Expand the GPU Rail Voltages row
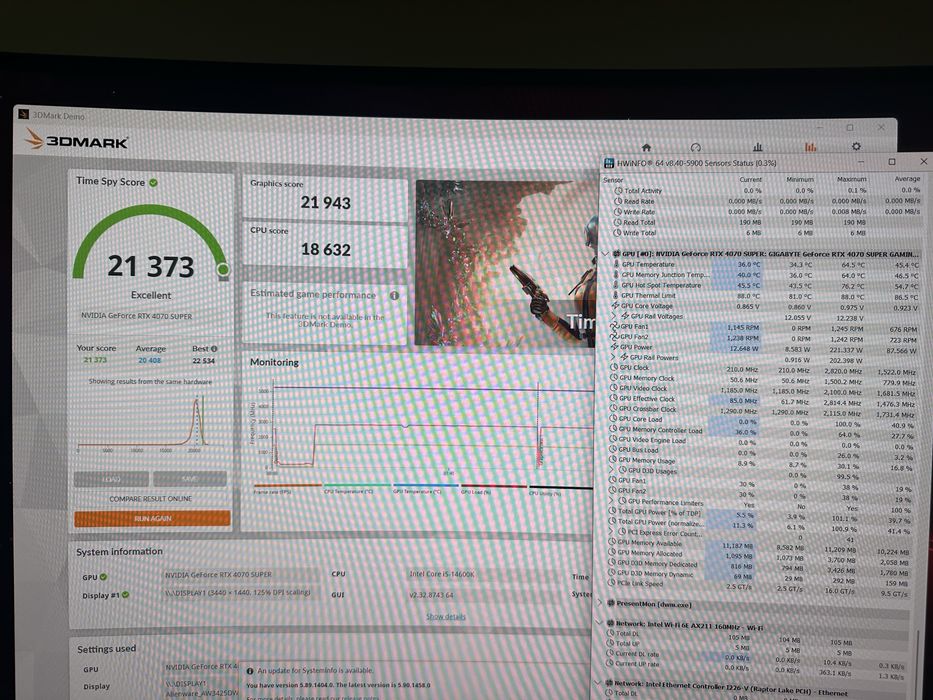933x700 pixels. coord(614,316)
